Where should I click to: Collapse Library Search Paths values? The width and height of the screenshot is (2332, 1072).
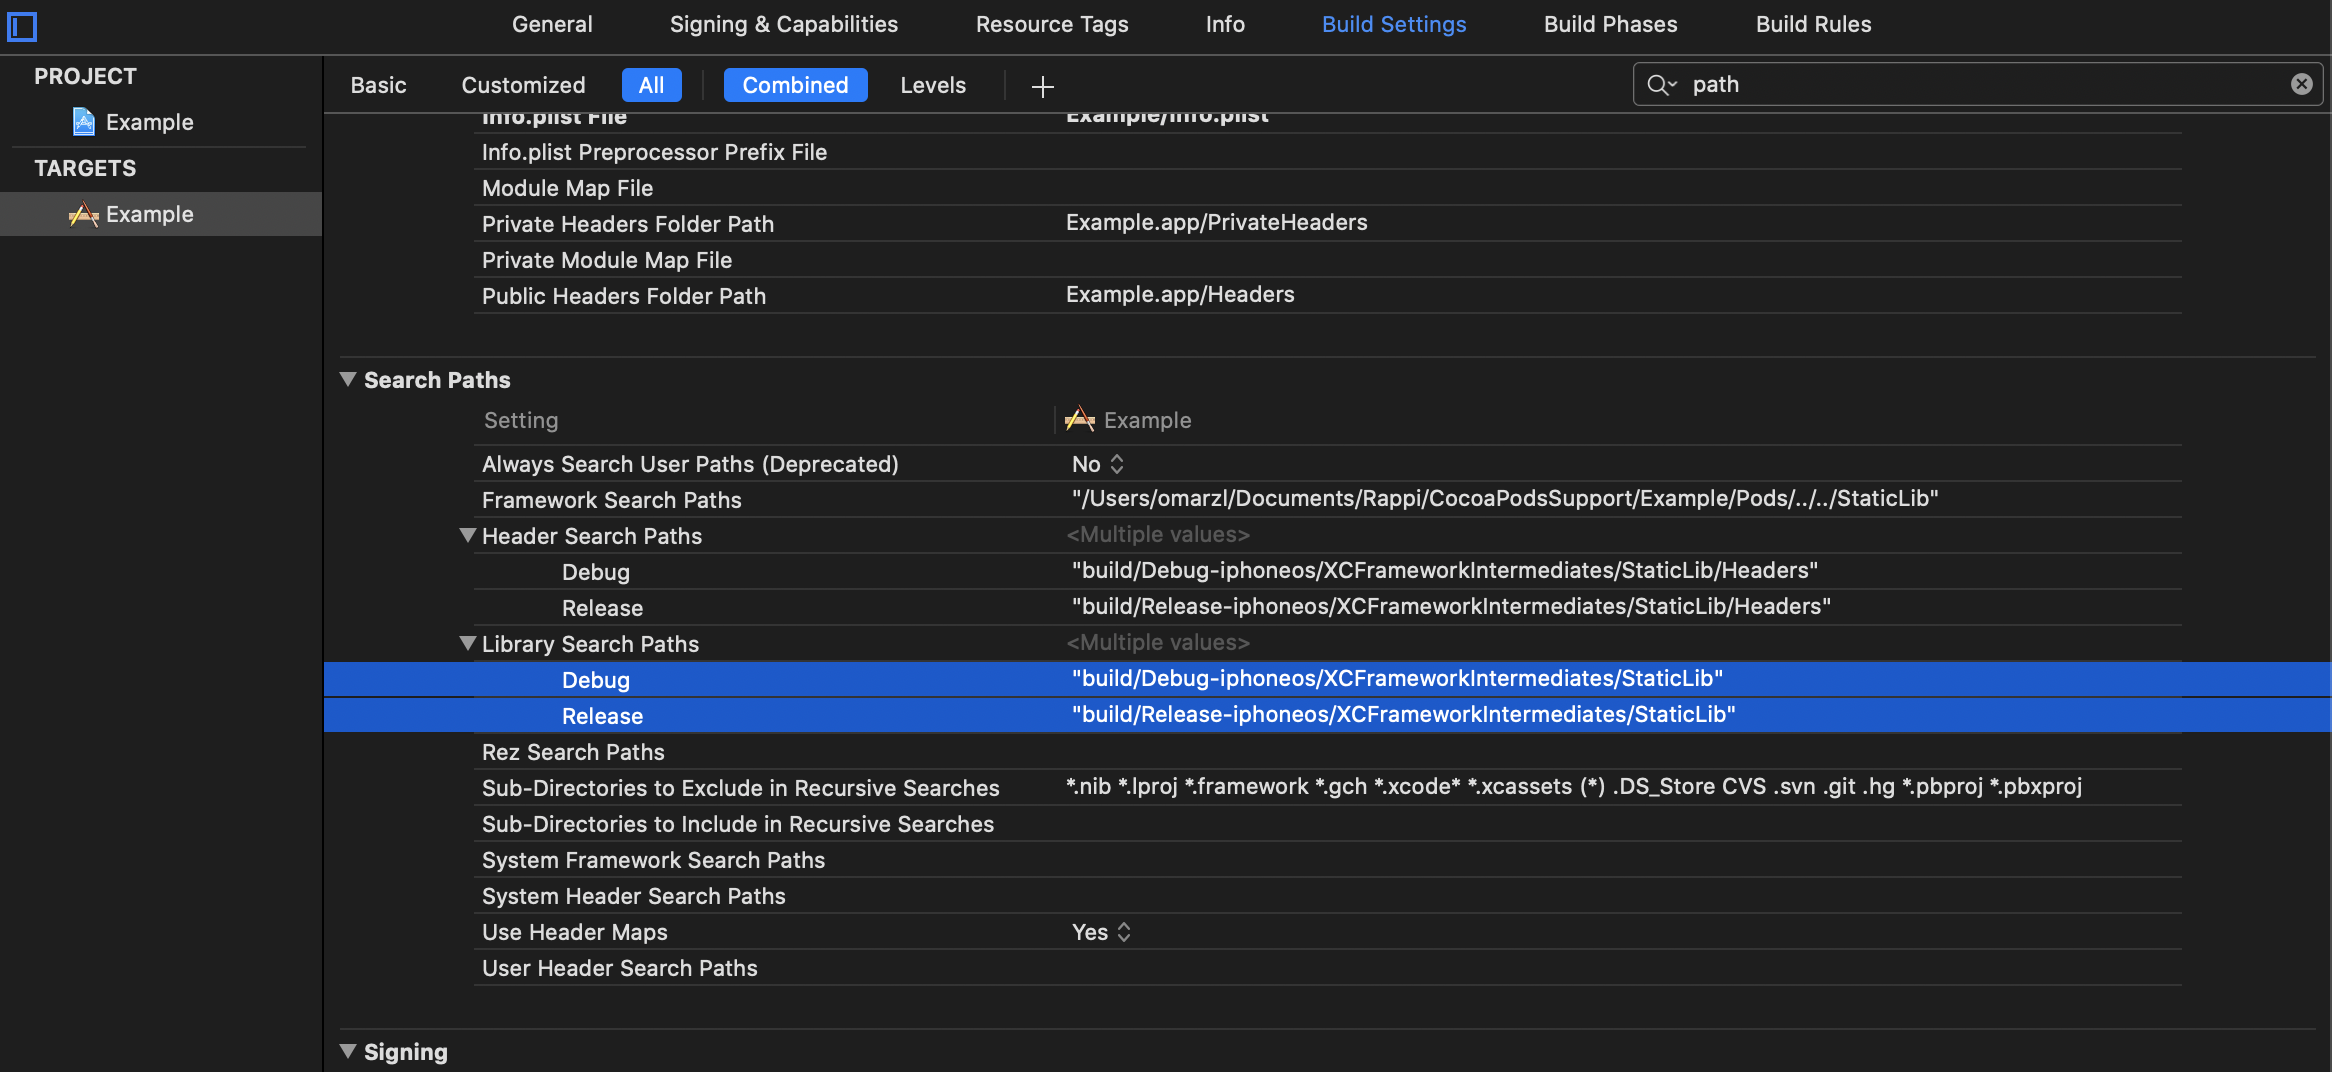(467, 643)
